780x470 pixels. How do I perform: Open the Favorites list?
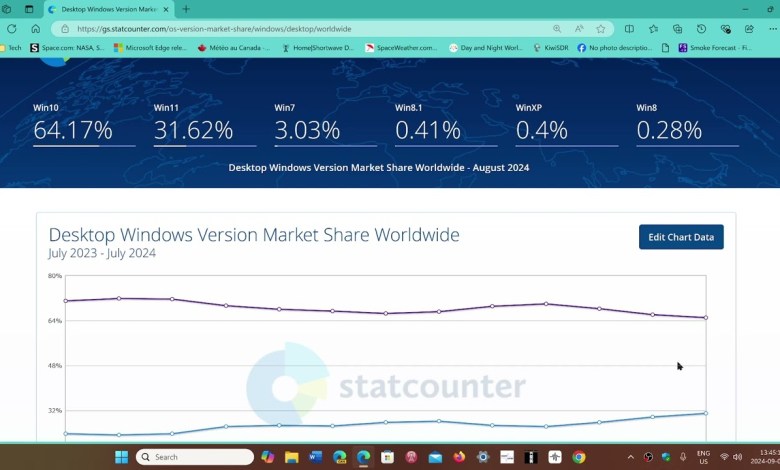pyautogui.click(x=653, y=29)
